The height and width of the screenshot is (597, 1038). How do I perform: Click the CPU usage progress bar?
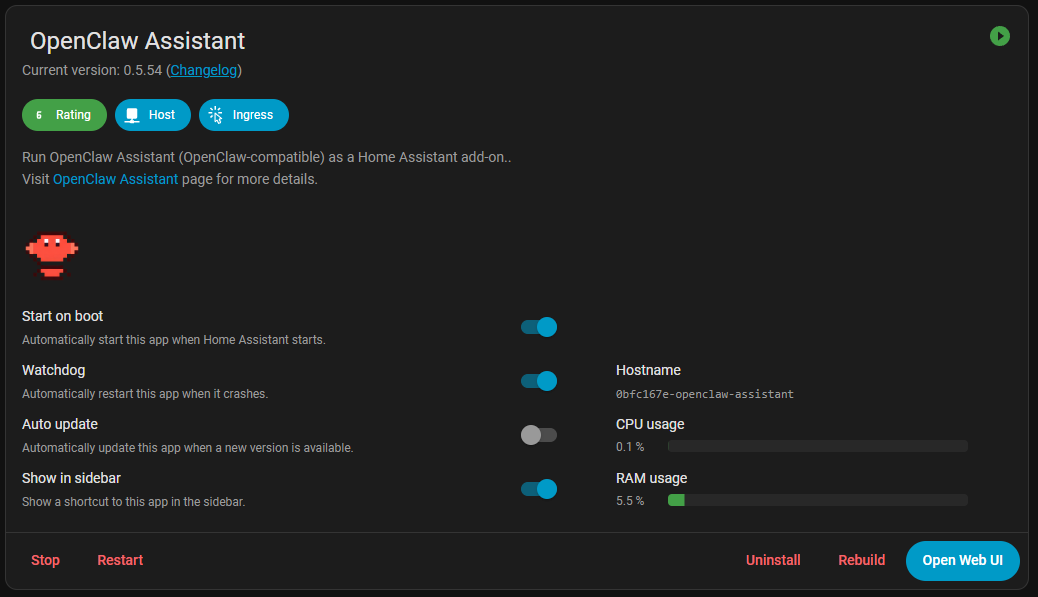click(818, 447)
